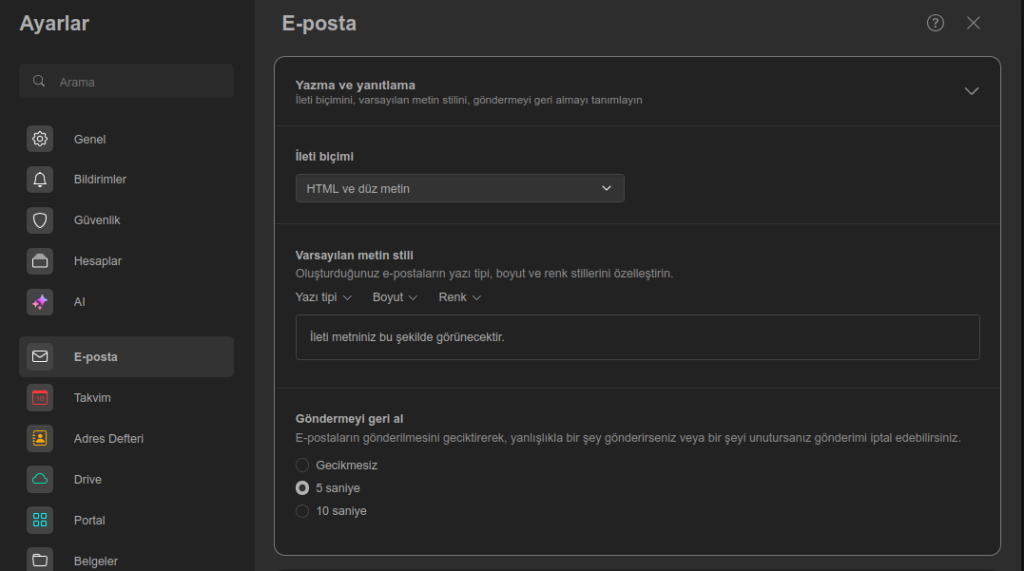Image resolution: width=1024 pixels, height=571 pixels.
Task: Click the Portal grid icon
Action: (40, 520)
